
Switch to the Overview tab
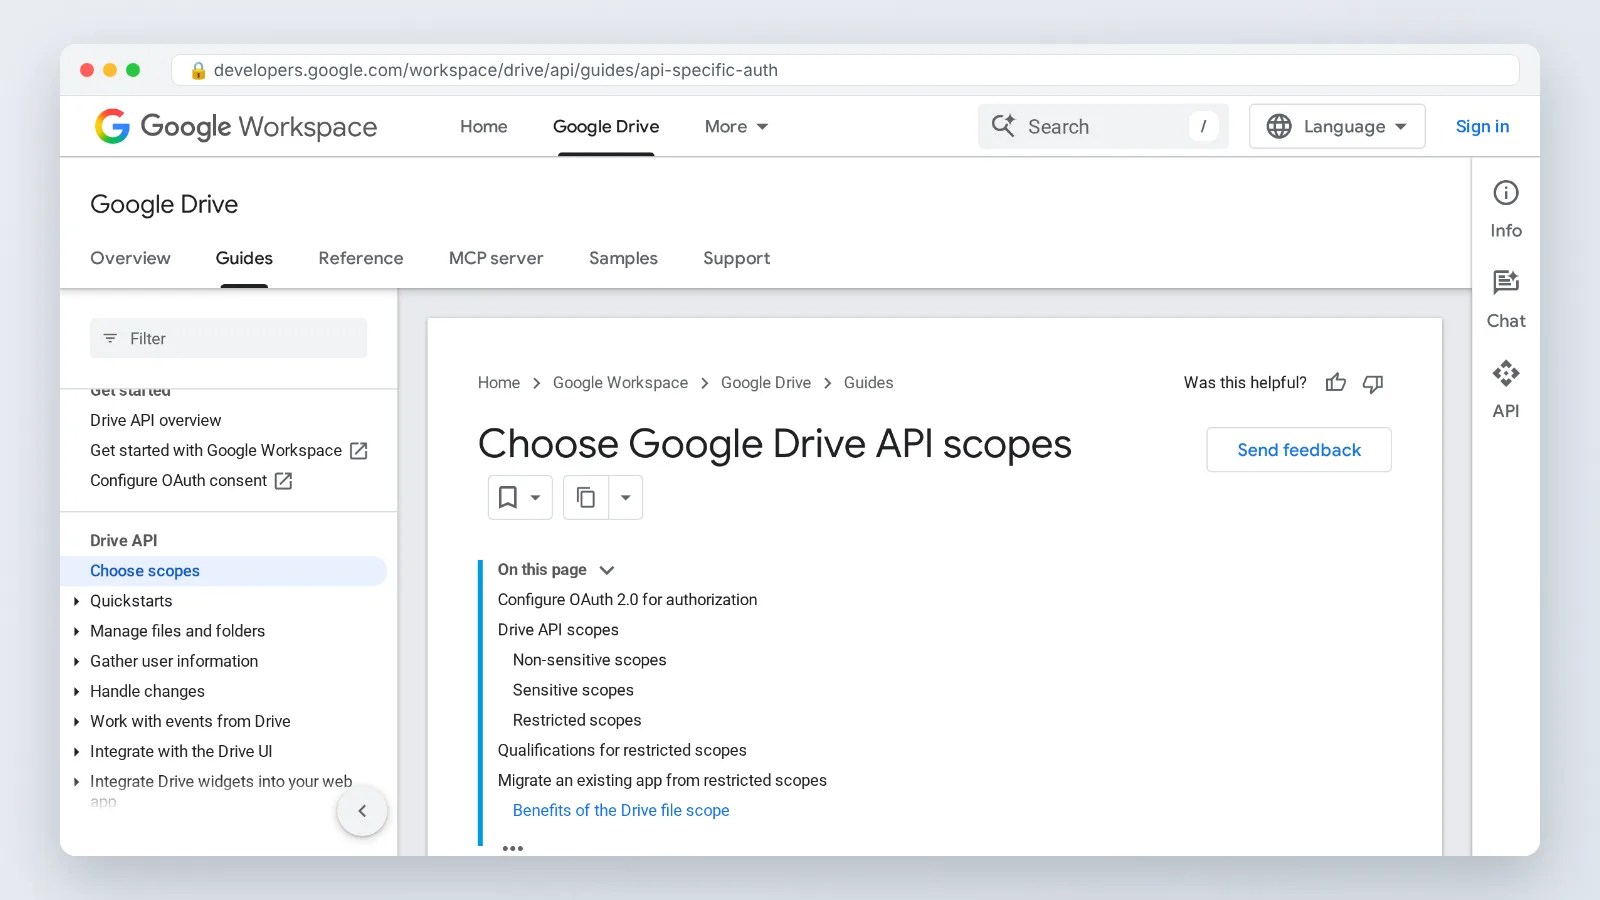[x=130, y=258]
